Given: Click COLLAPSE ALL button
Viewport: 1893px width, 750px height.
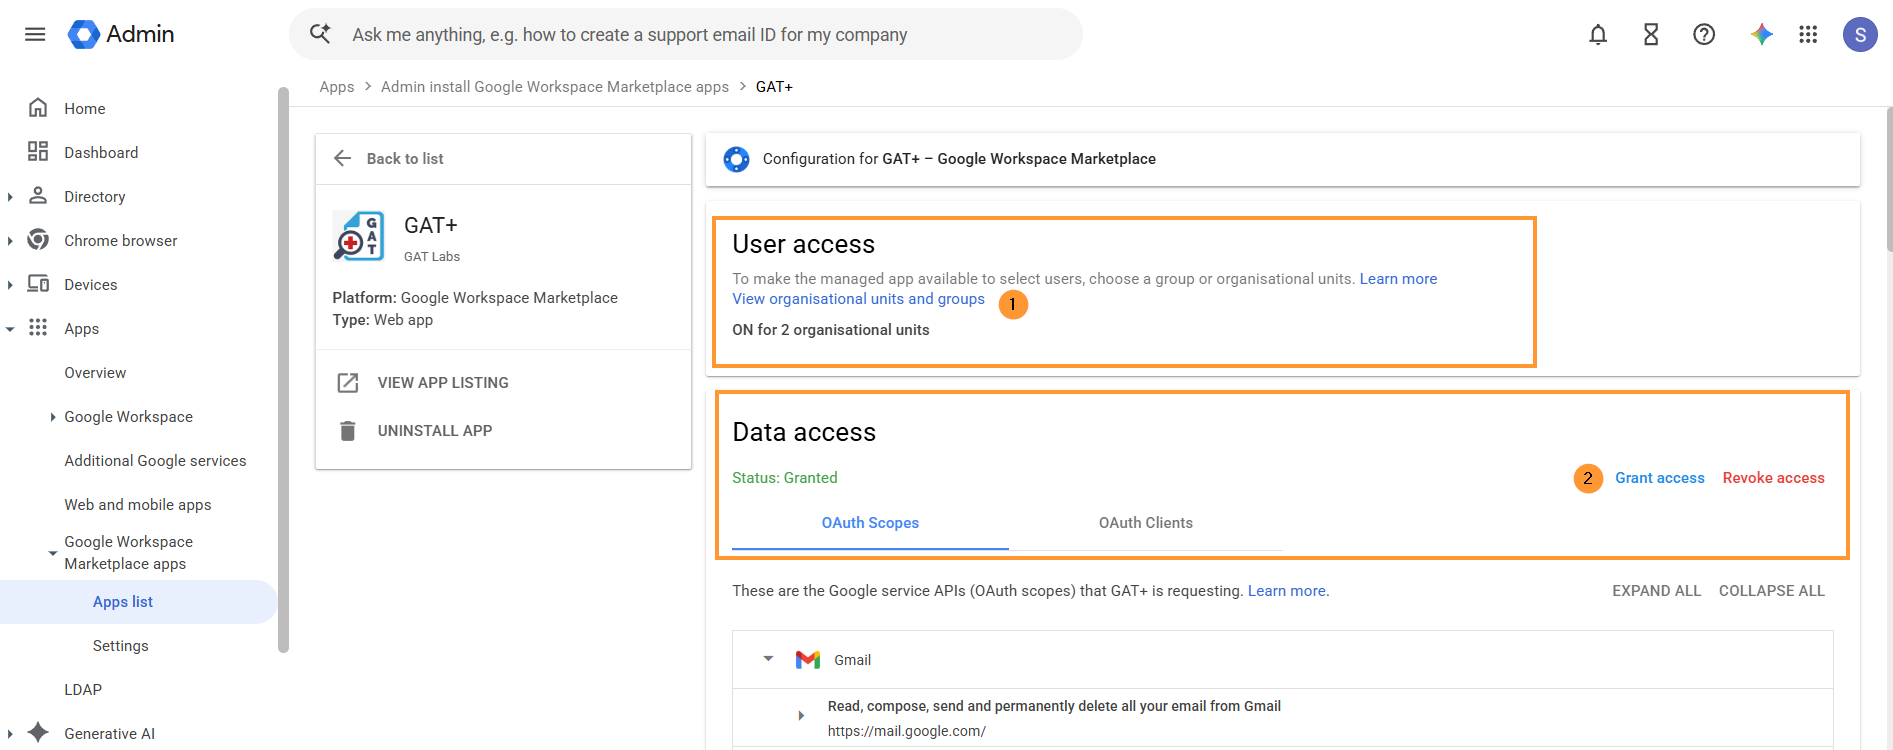Looking at the screenshot, I should pyautogui.click(x=1771, y=591).
